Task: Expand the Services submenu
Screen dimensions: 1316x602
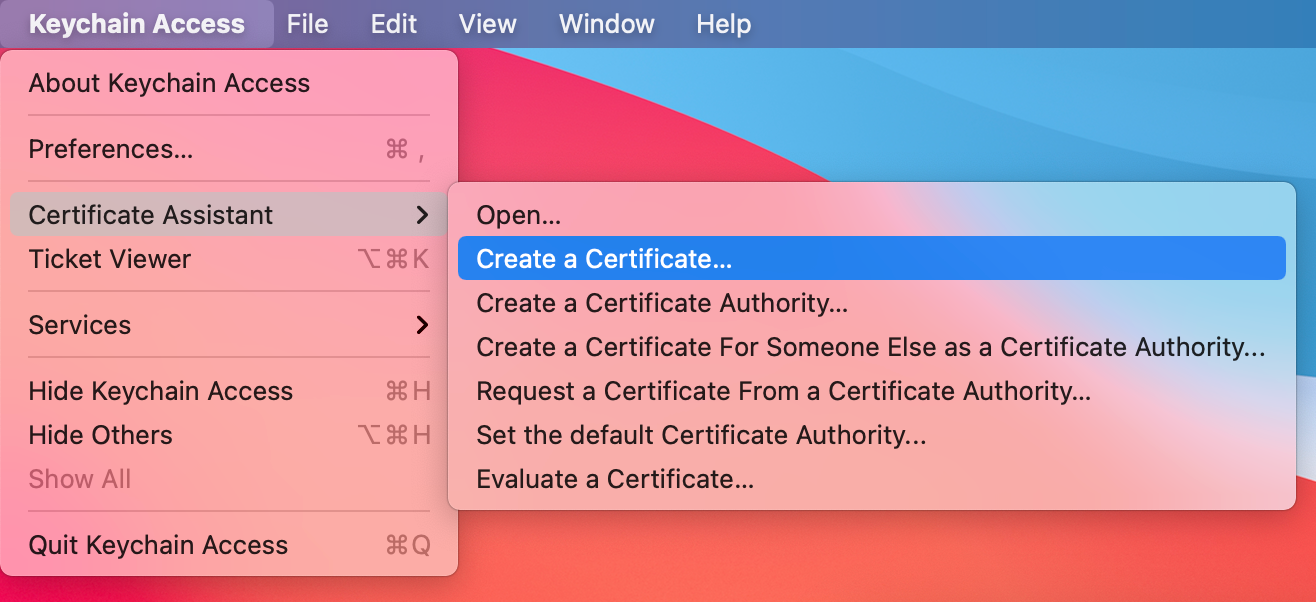Action: [229, 325]
